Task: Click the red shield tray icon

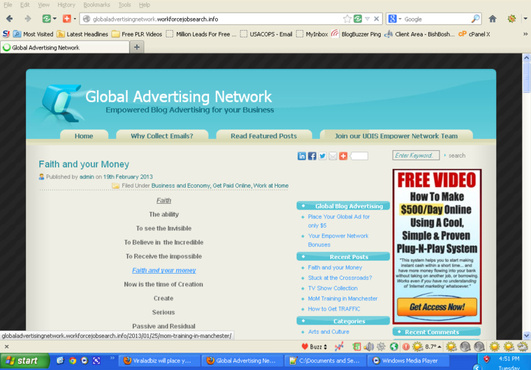Action: tap(486, 359)
